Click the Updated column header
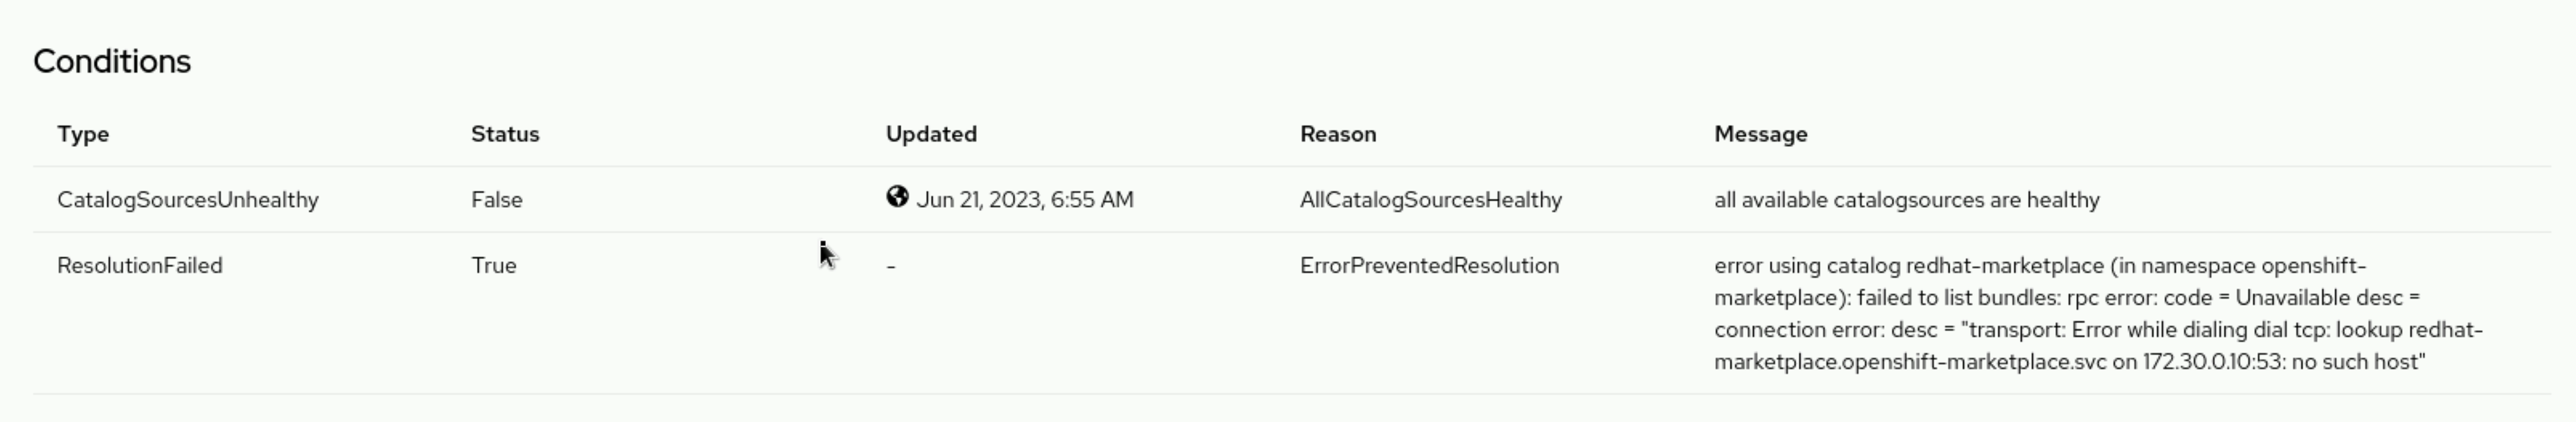The width and height of the screenshot is (2576, 422). coord(931,134)
